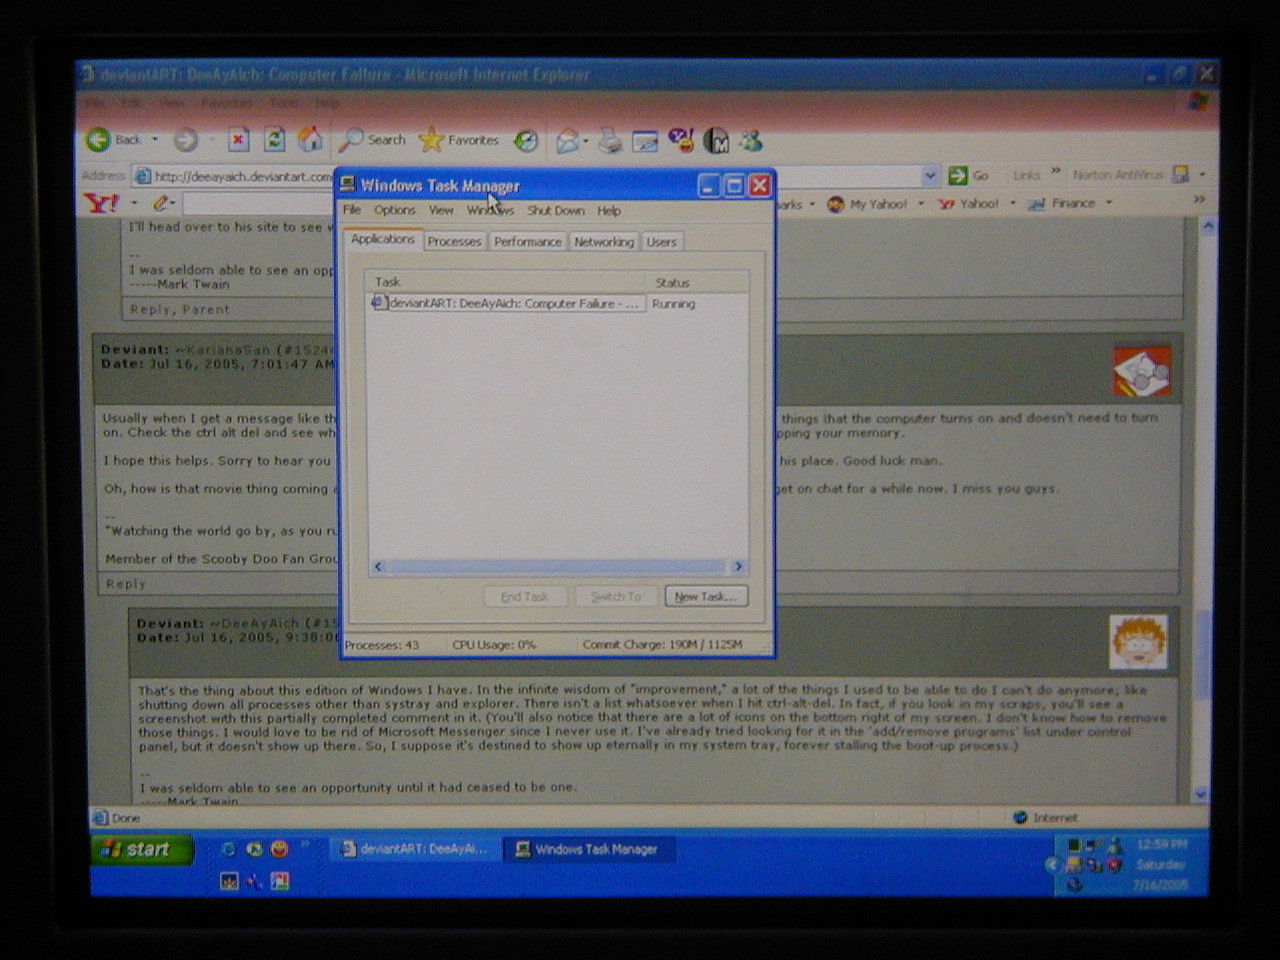Open the Norton AntiVirus dropdown arrow

(x=1201, y=174)
